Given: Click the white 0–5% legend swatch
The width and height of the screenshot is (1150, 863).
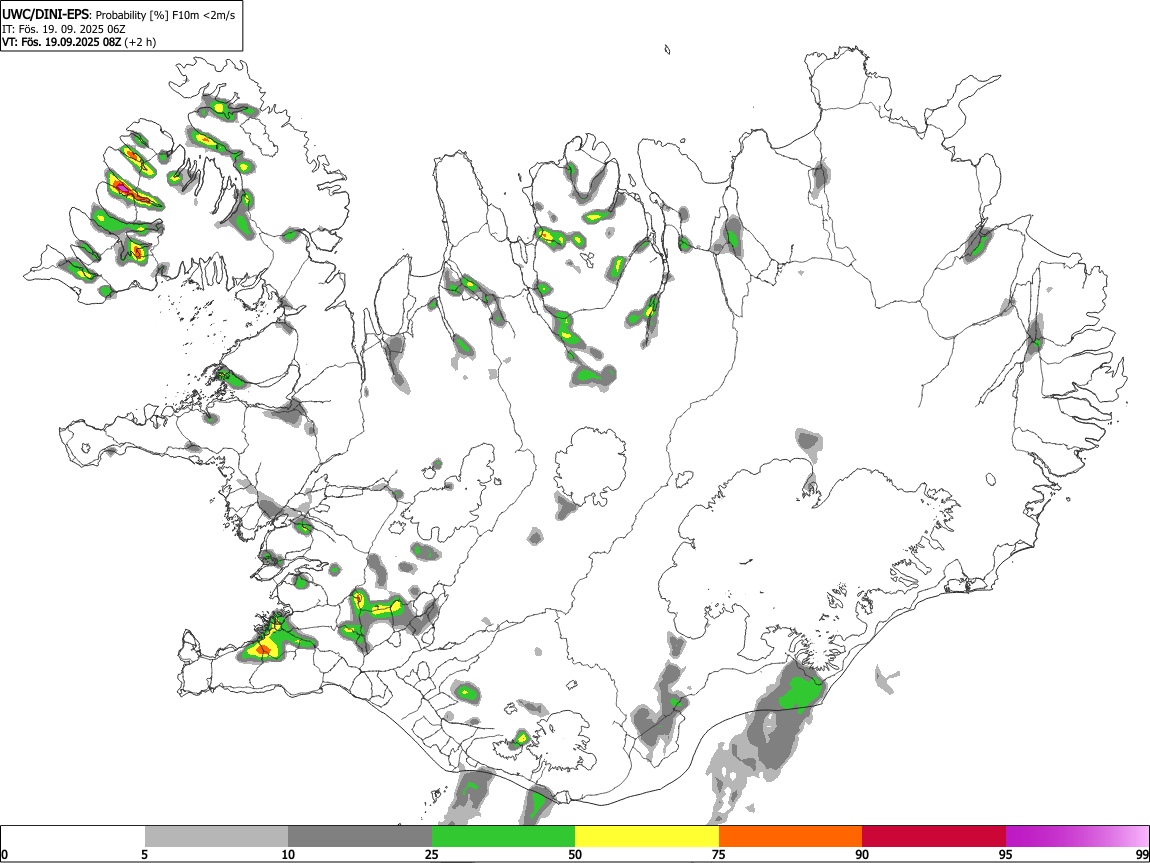Looking at the screenshot, I should pyautogui.click(x=73, y=837).
